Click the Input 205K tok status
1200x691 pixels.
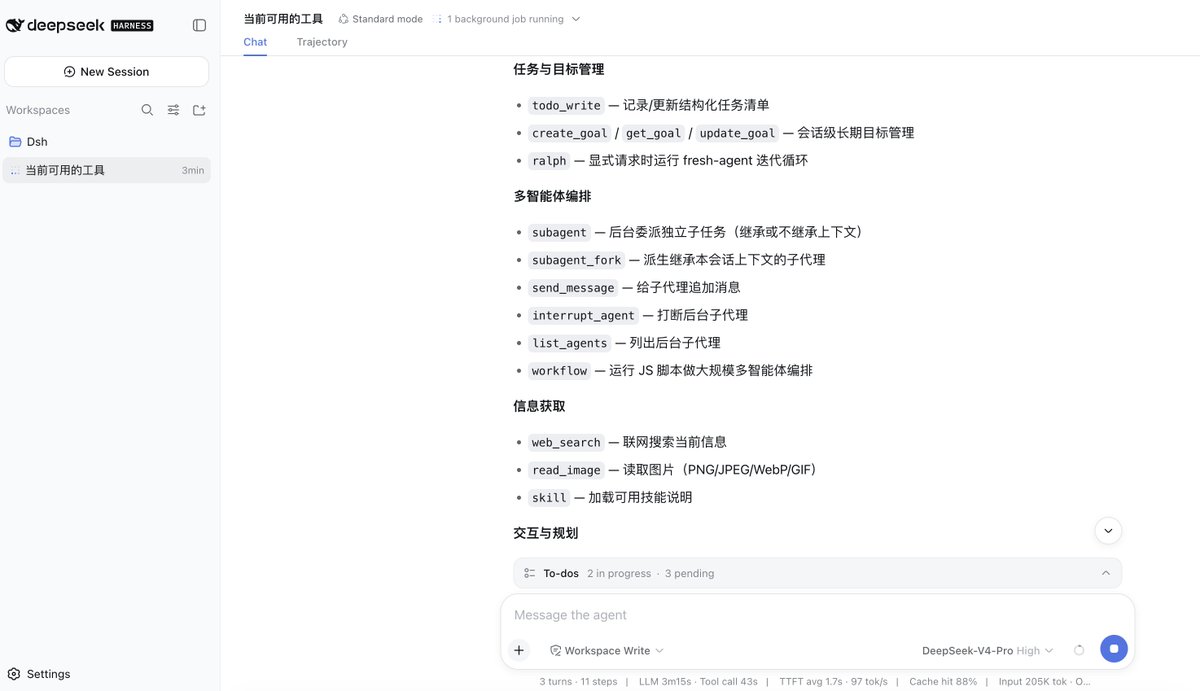(1045, 681)
